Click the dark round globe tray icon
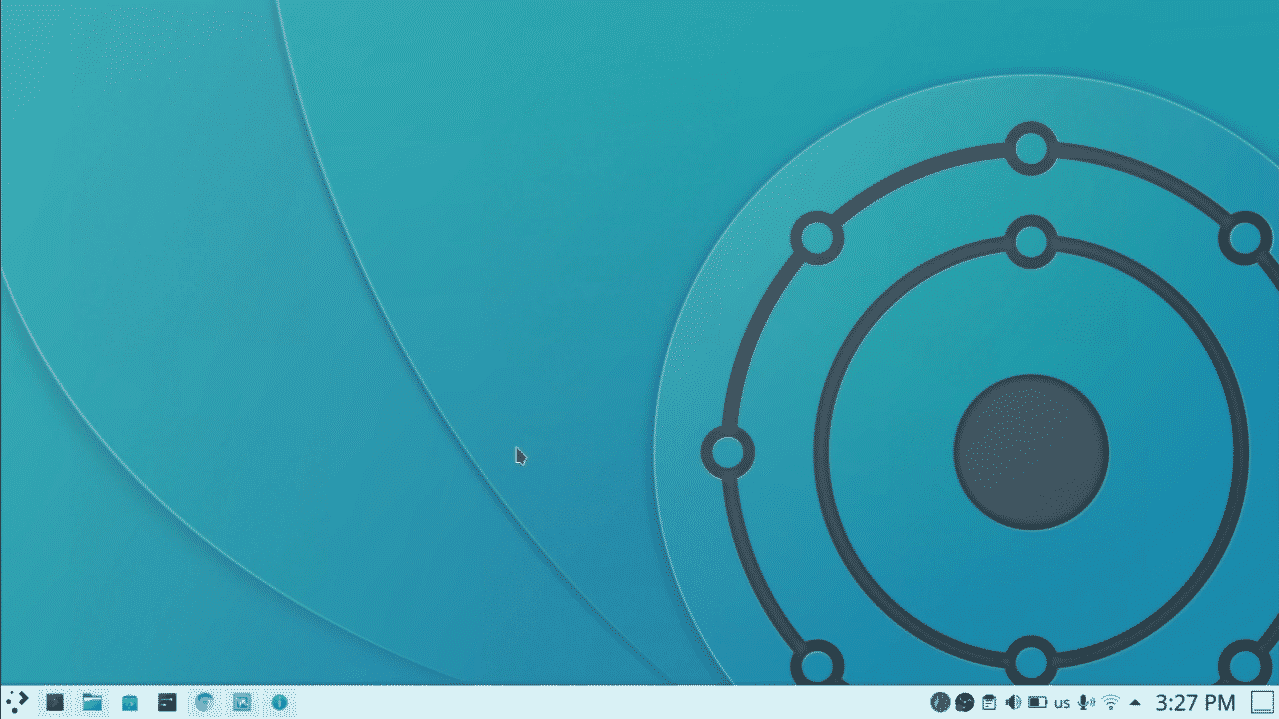The image size is (1279, 719). [x=964, y=703]
